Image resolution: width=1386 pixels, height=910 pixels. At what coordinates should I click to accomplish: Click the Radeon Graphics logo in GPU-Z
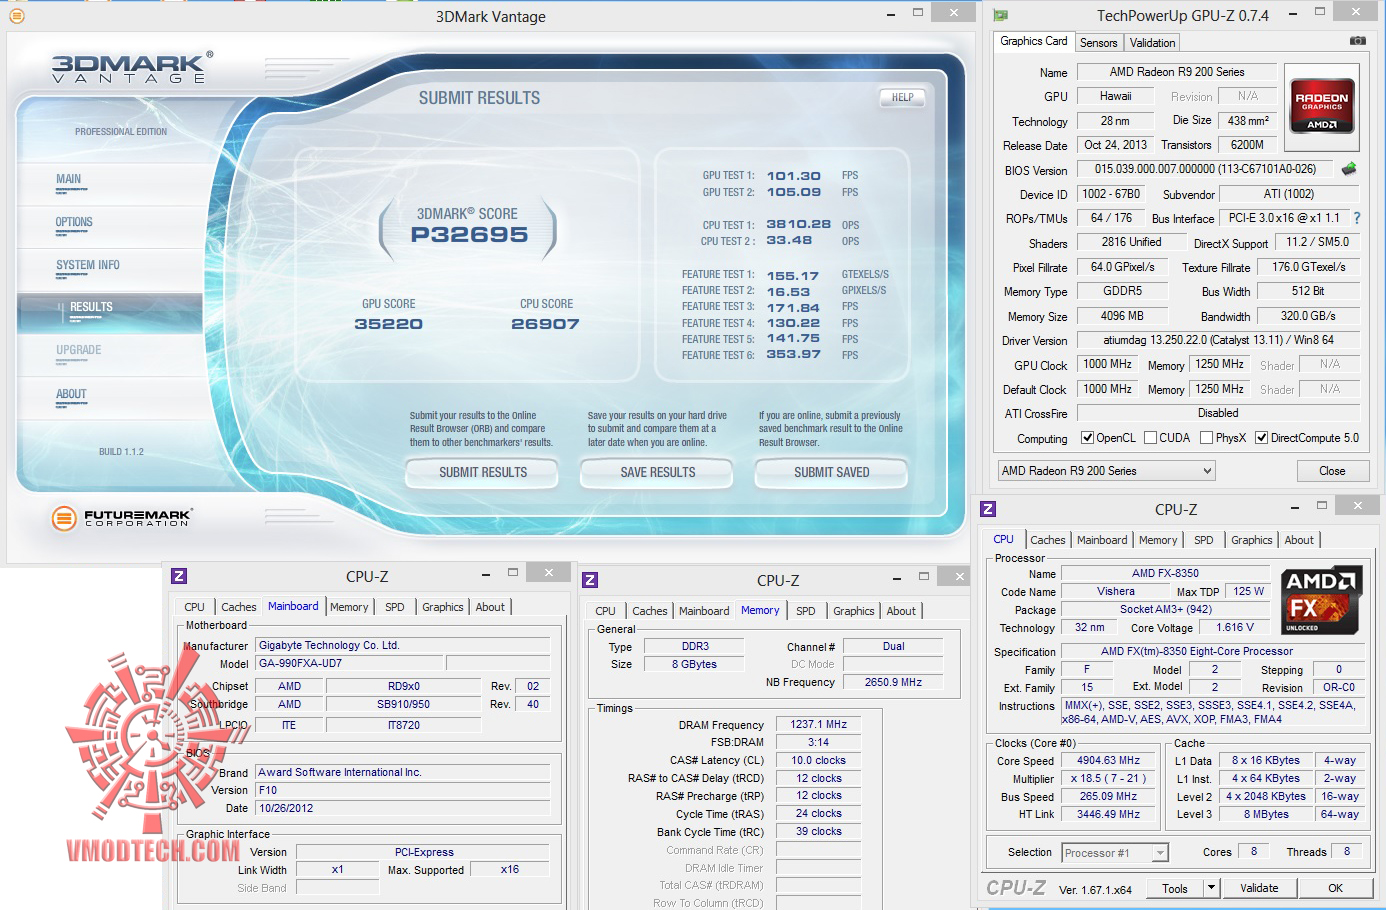point(1321,105)
